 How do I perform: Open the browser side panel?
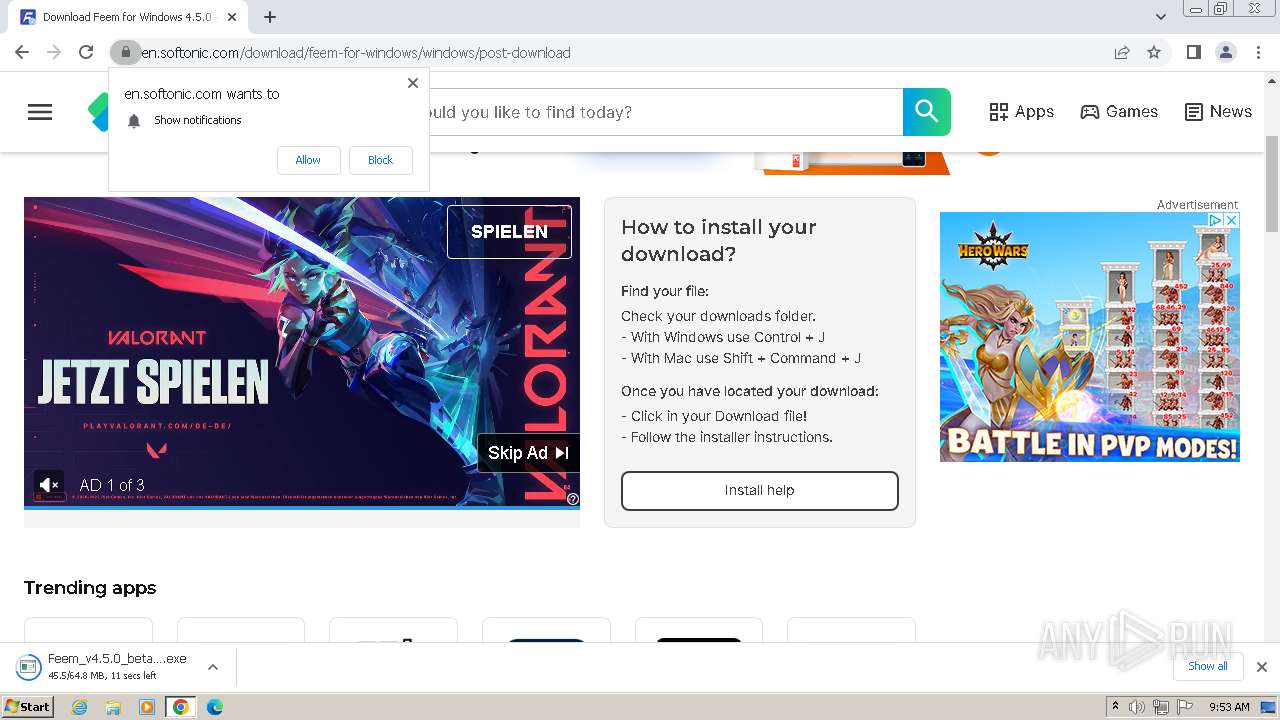[1193, 52]
